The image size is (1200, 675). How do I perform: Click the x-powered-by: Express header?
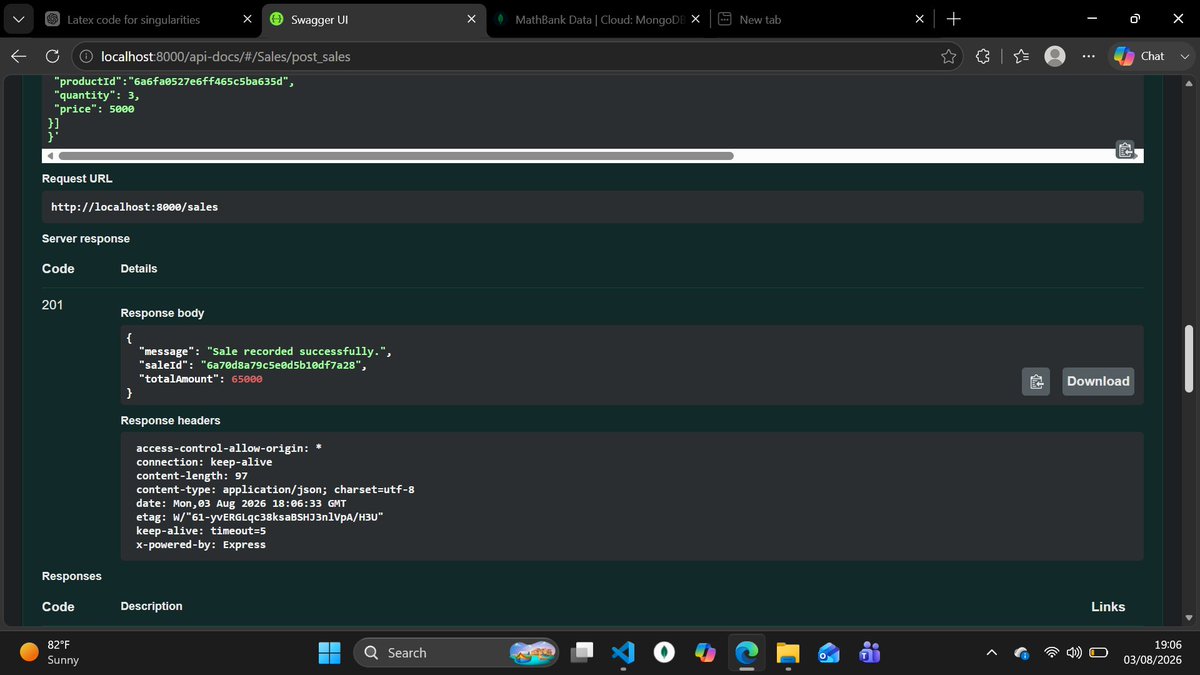point(201,545)
